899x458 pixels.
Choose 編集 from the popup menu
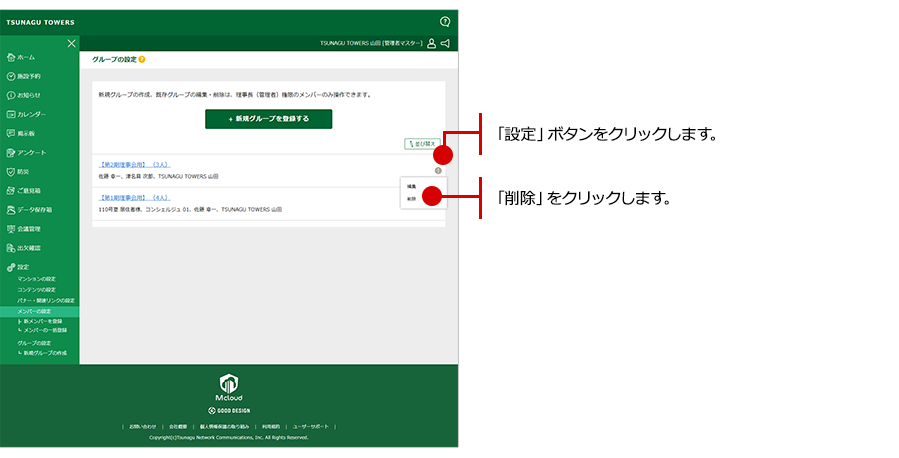[x=411, y=186]
